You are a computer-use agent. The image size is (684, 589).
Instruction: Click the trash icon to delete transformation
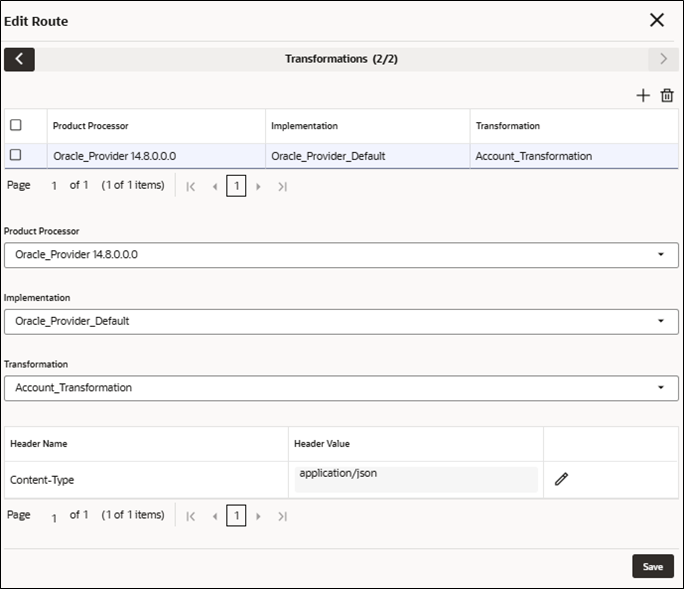pos(667,95)
